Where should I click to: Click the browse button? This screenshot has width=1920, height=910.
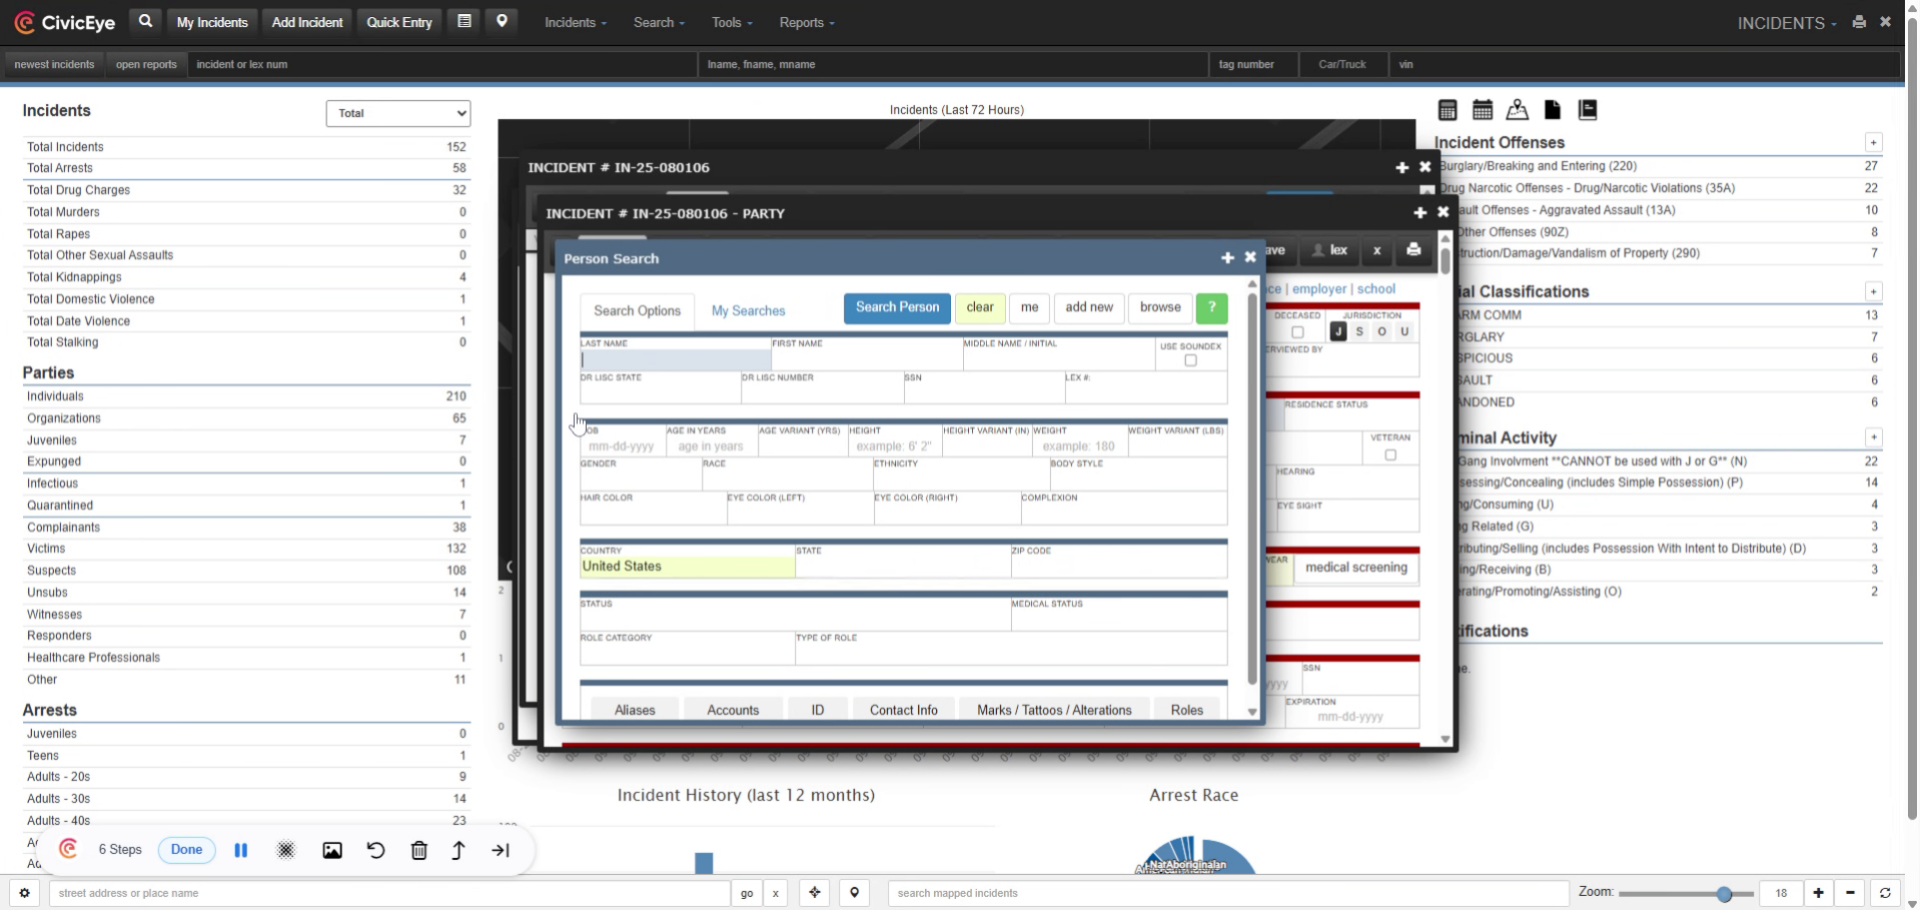pyautogui.click(x=1160, y=308)
